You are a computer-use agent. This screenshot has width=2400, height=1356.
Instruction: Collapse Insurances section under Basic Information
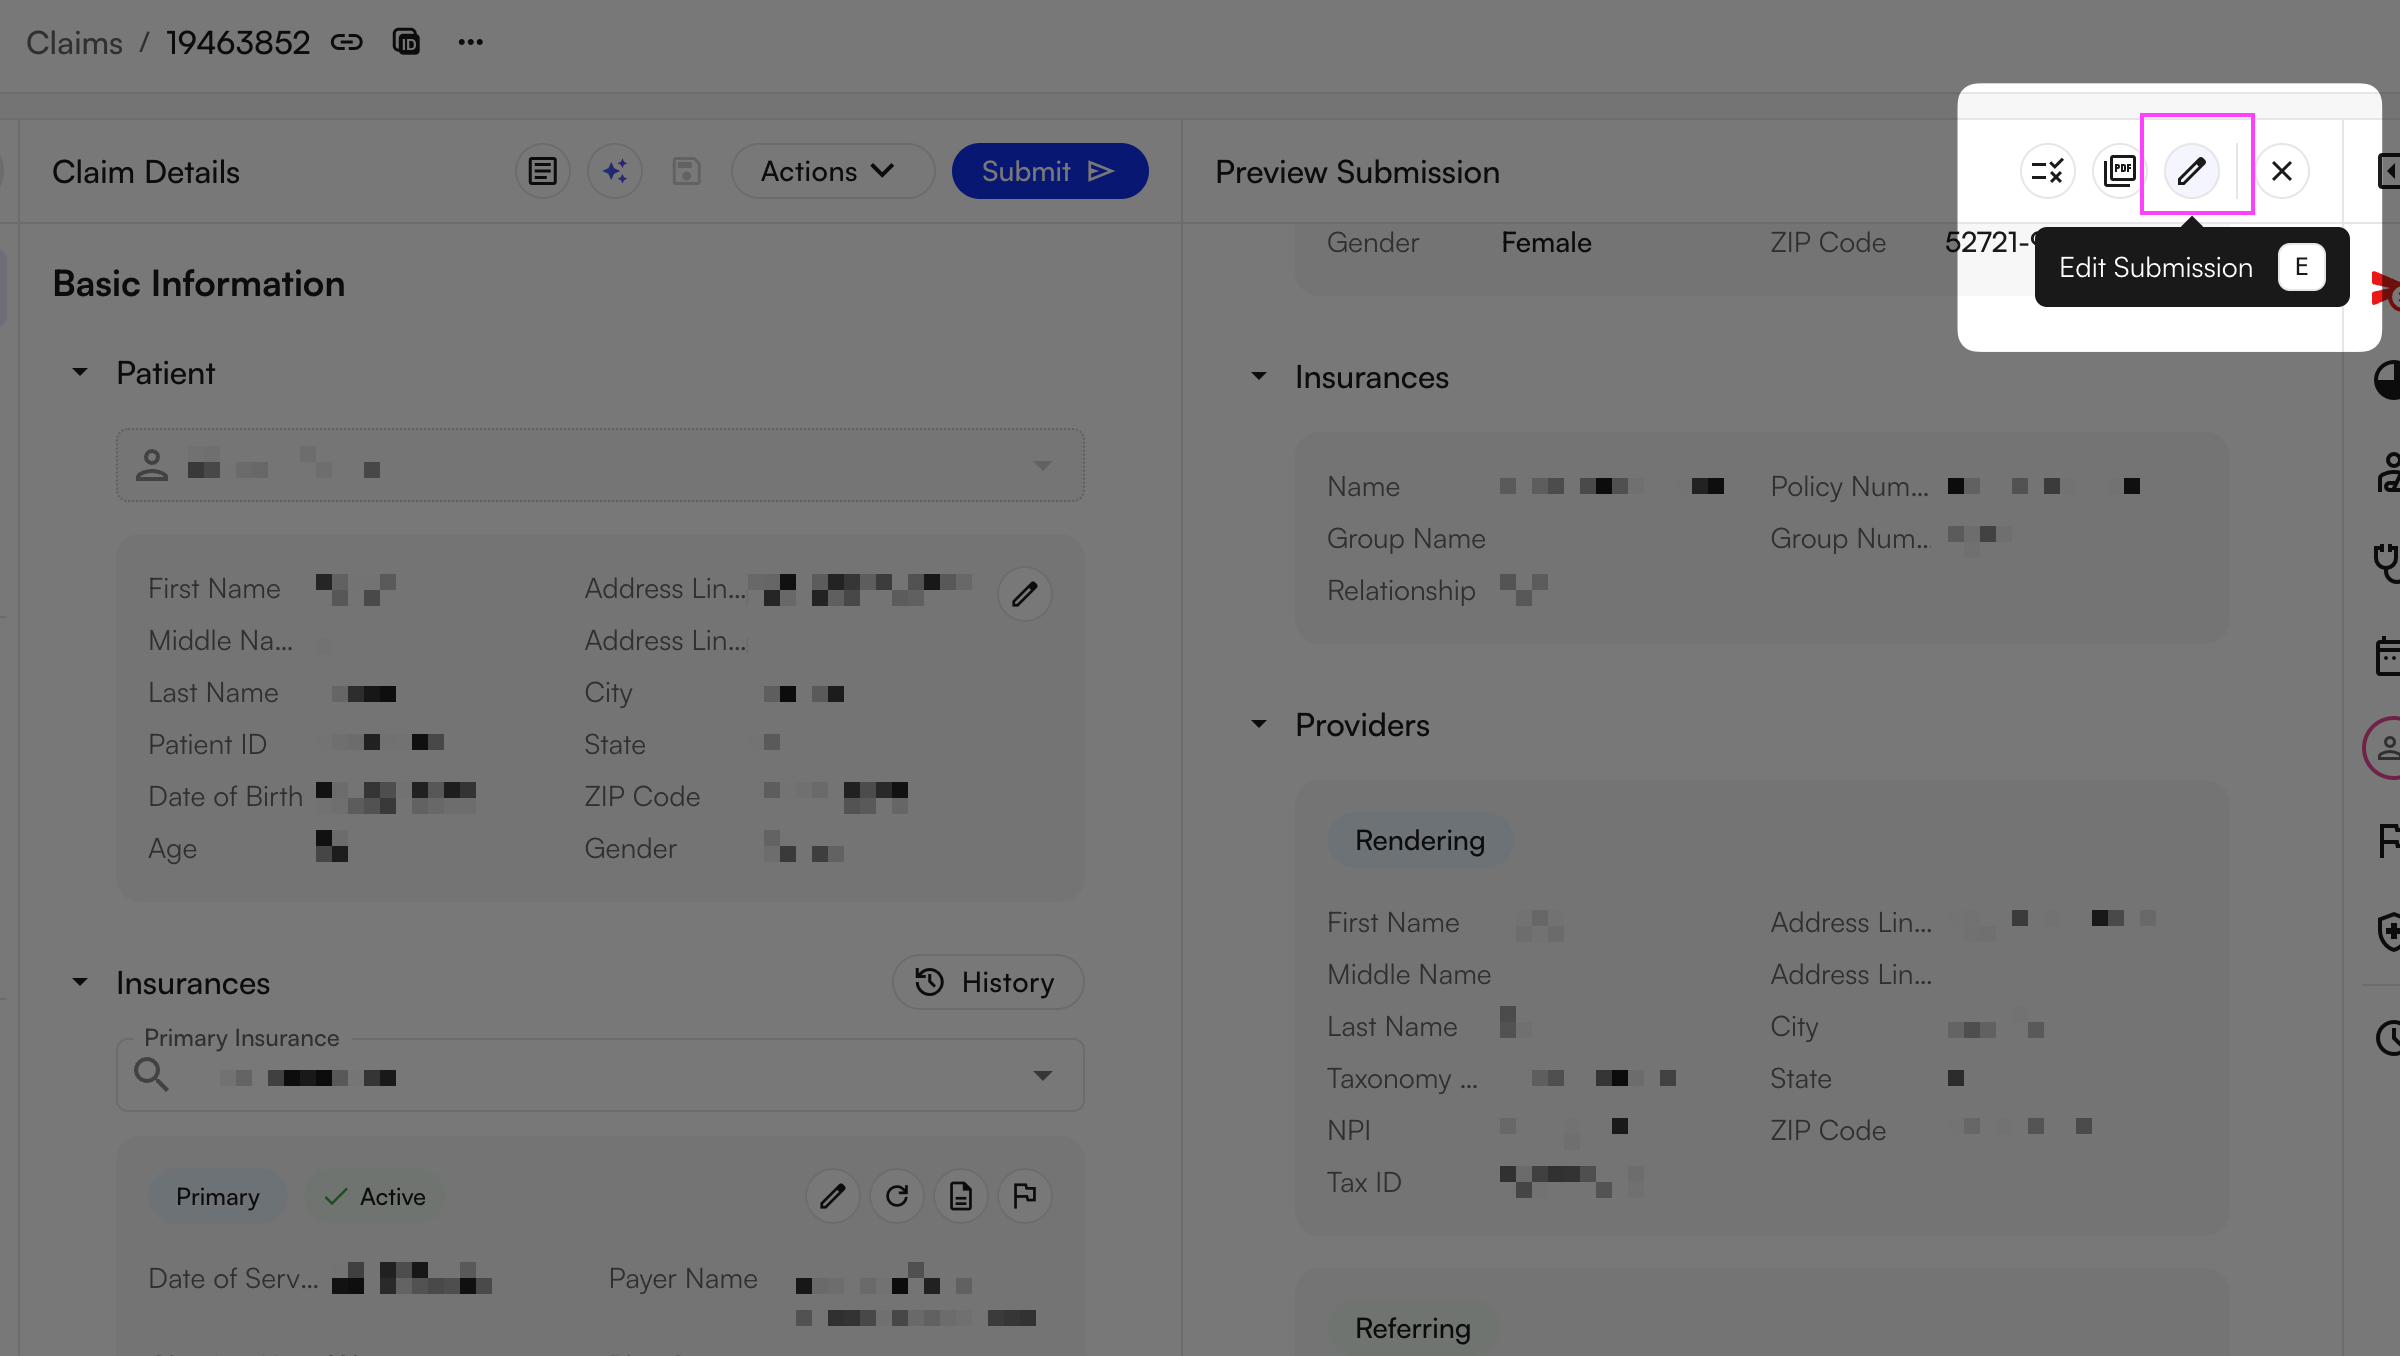[80, 983]
